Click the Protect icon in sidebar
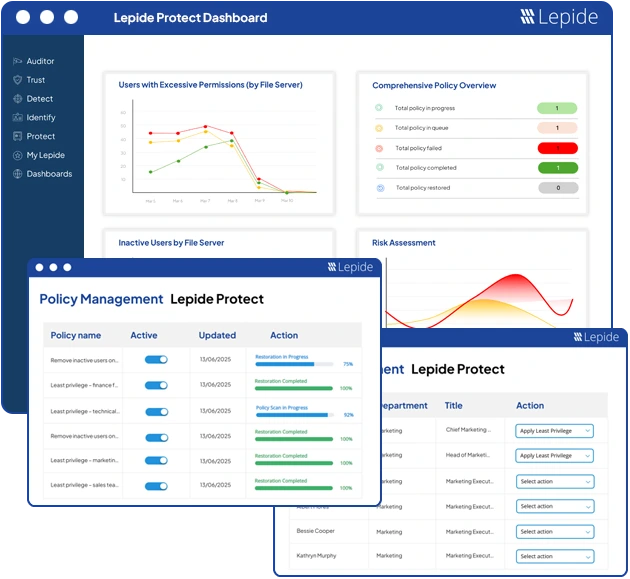This screenshot has width=630, height=579. (17, 136)
